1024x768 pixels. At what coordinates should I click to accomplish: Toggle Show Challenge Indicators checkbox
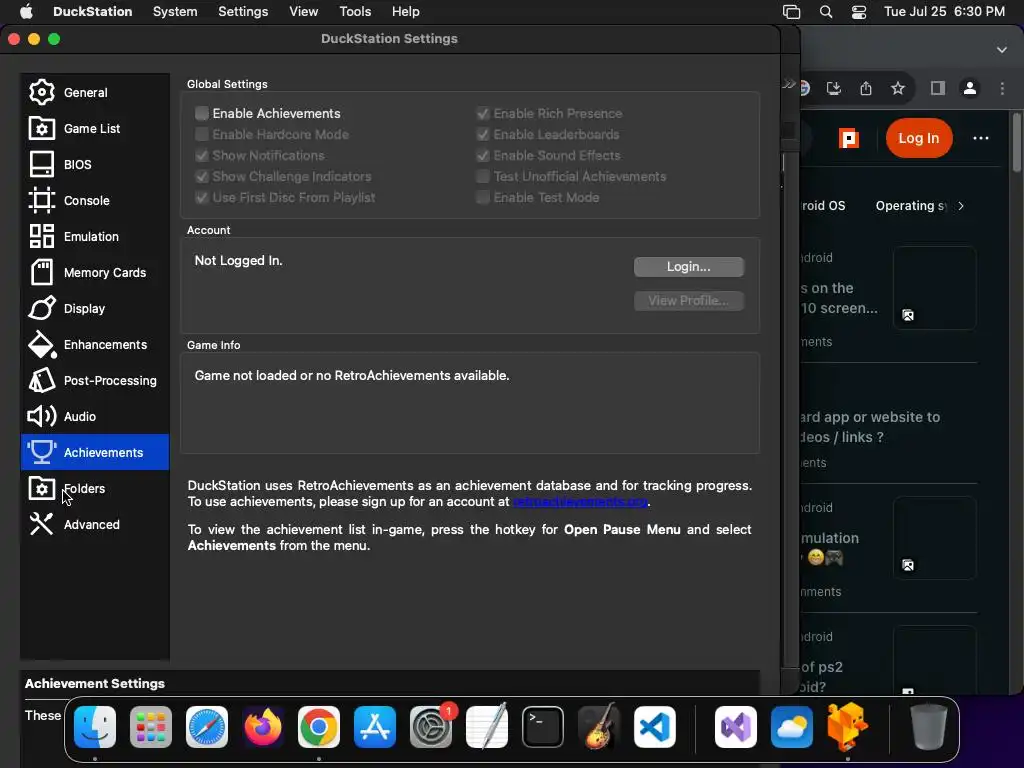click(x=202, y=176)
